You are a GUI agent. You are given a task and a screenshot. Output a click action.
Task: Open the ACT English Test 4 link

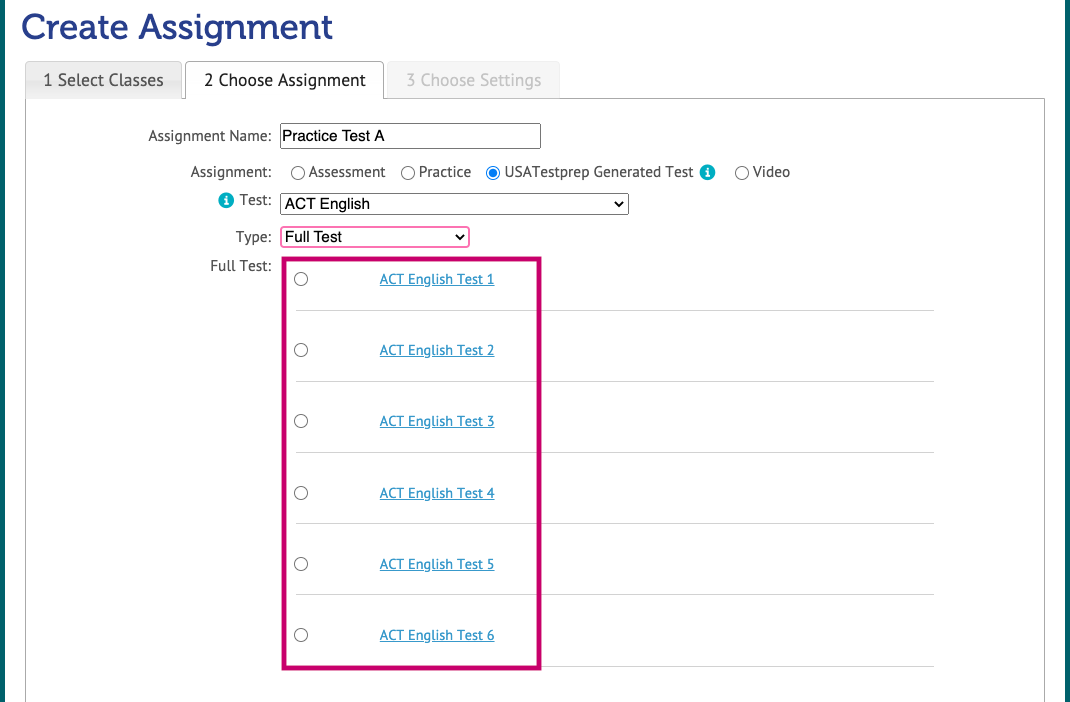437,493
